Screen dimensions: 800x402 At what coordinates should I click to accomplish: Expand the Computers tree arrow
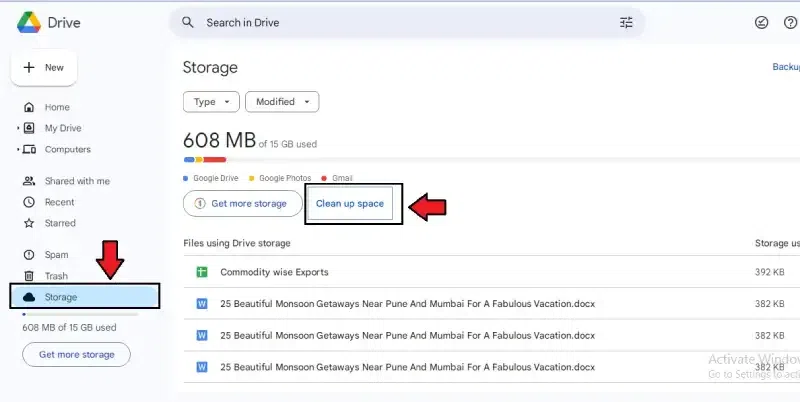point(18,149)
